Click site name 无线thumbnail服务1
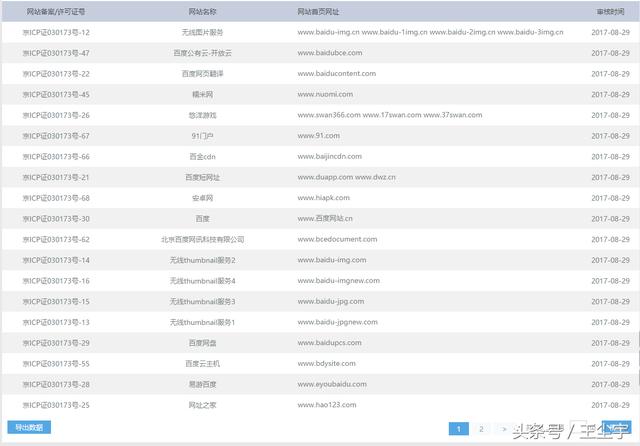This screenshot has width=640, height=446. (202, 322)
